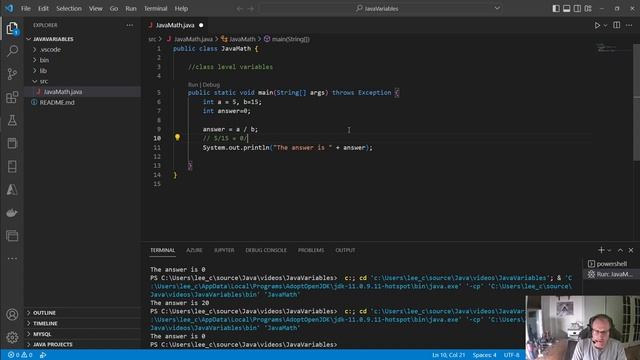The image size is (640, 360).
Task: Open Spaces: 4 indentation setting
Action: (x=484, y=355)
